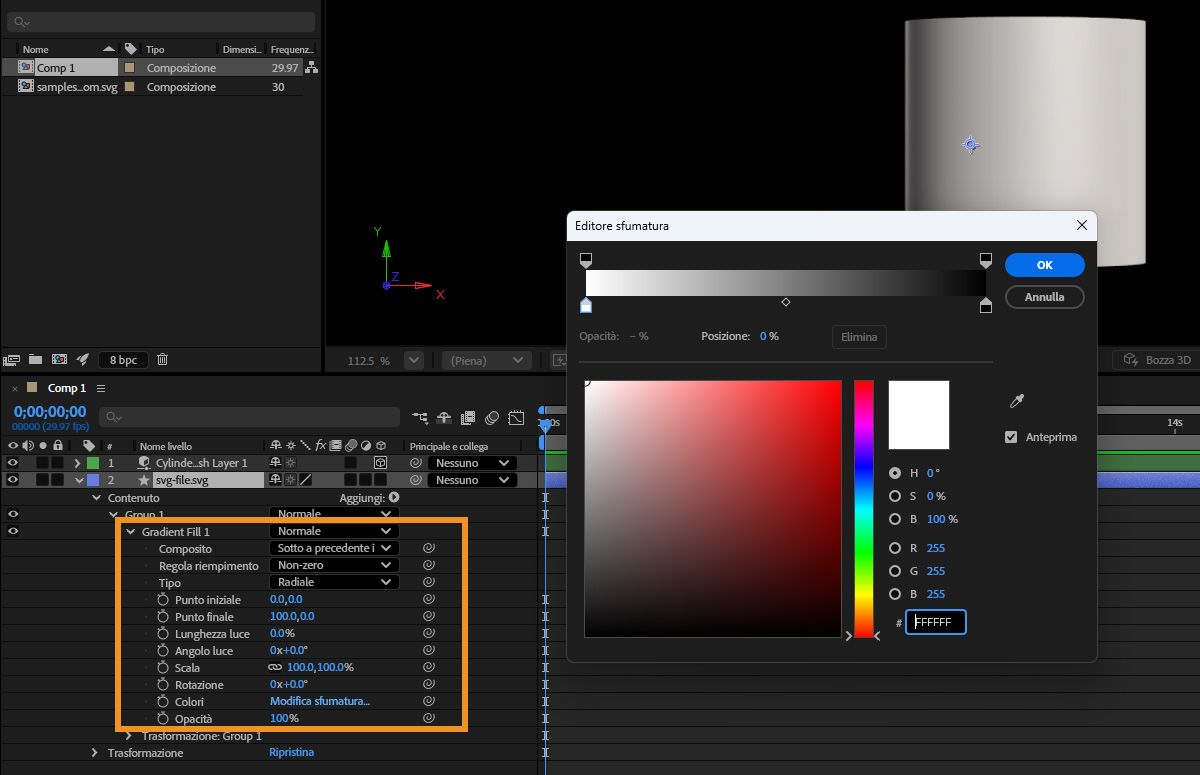The image size is (1200, 775).
Task: Collapse the Gradient Fill 1 group
Action: pyautogui.click(x=130, y=531)
